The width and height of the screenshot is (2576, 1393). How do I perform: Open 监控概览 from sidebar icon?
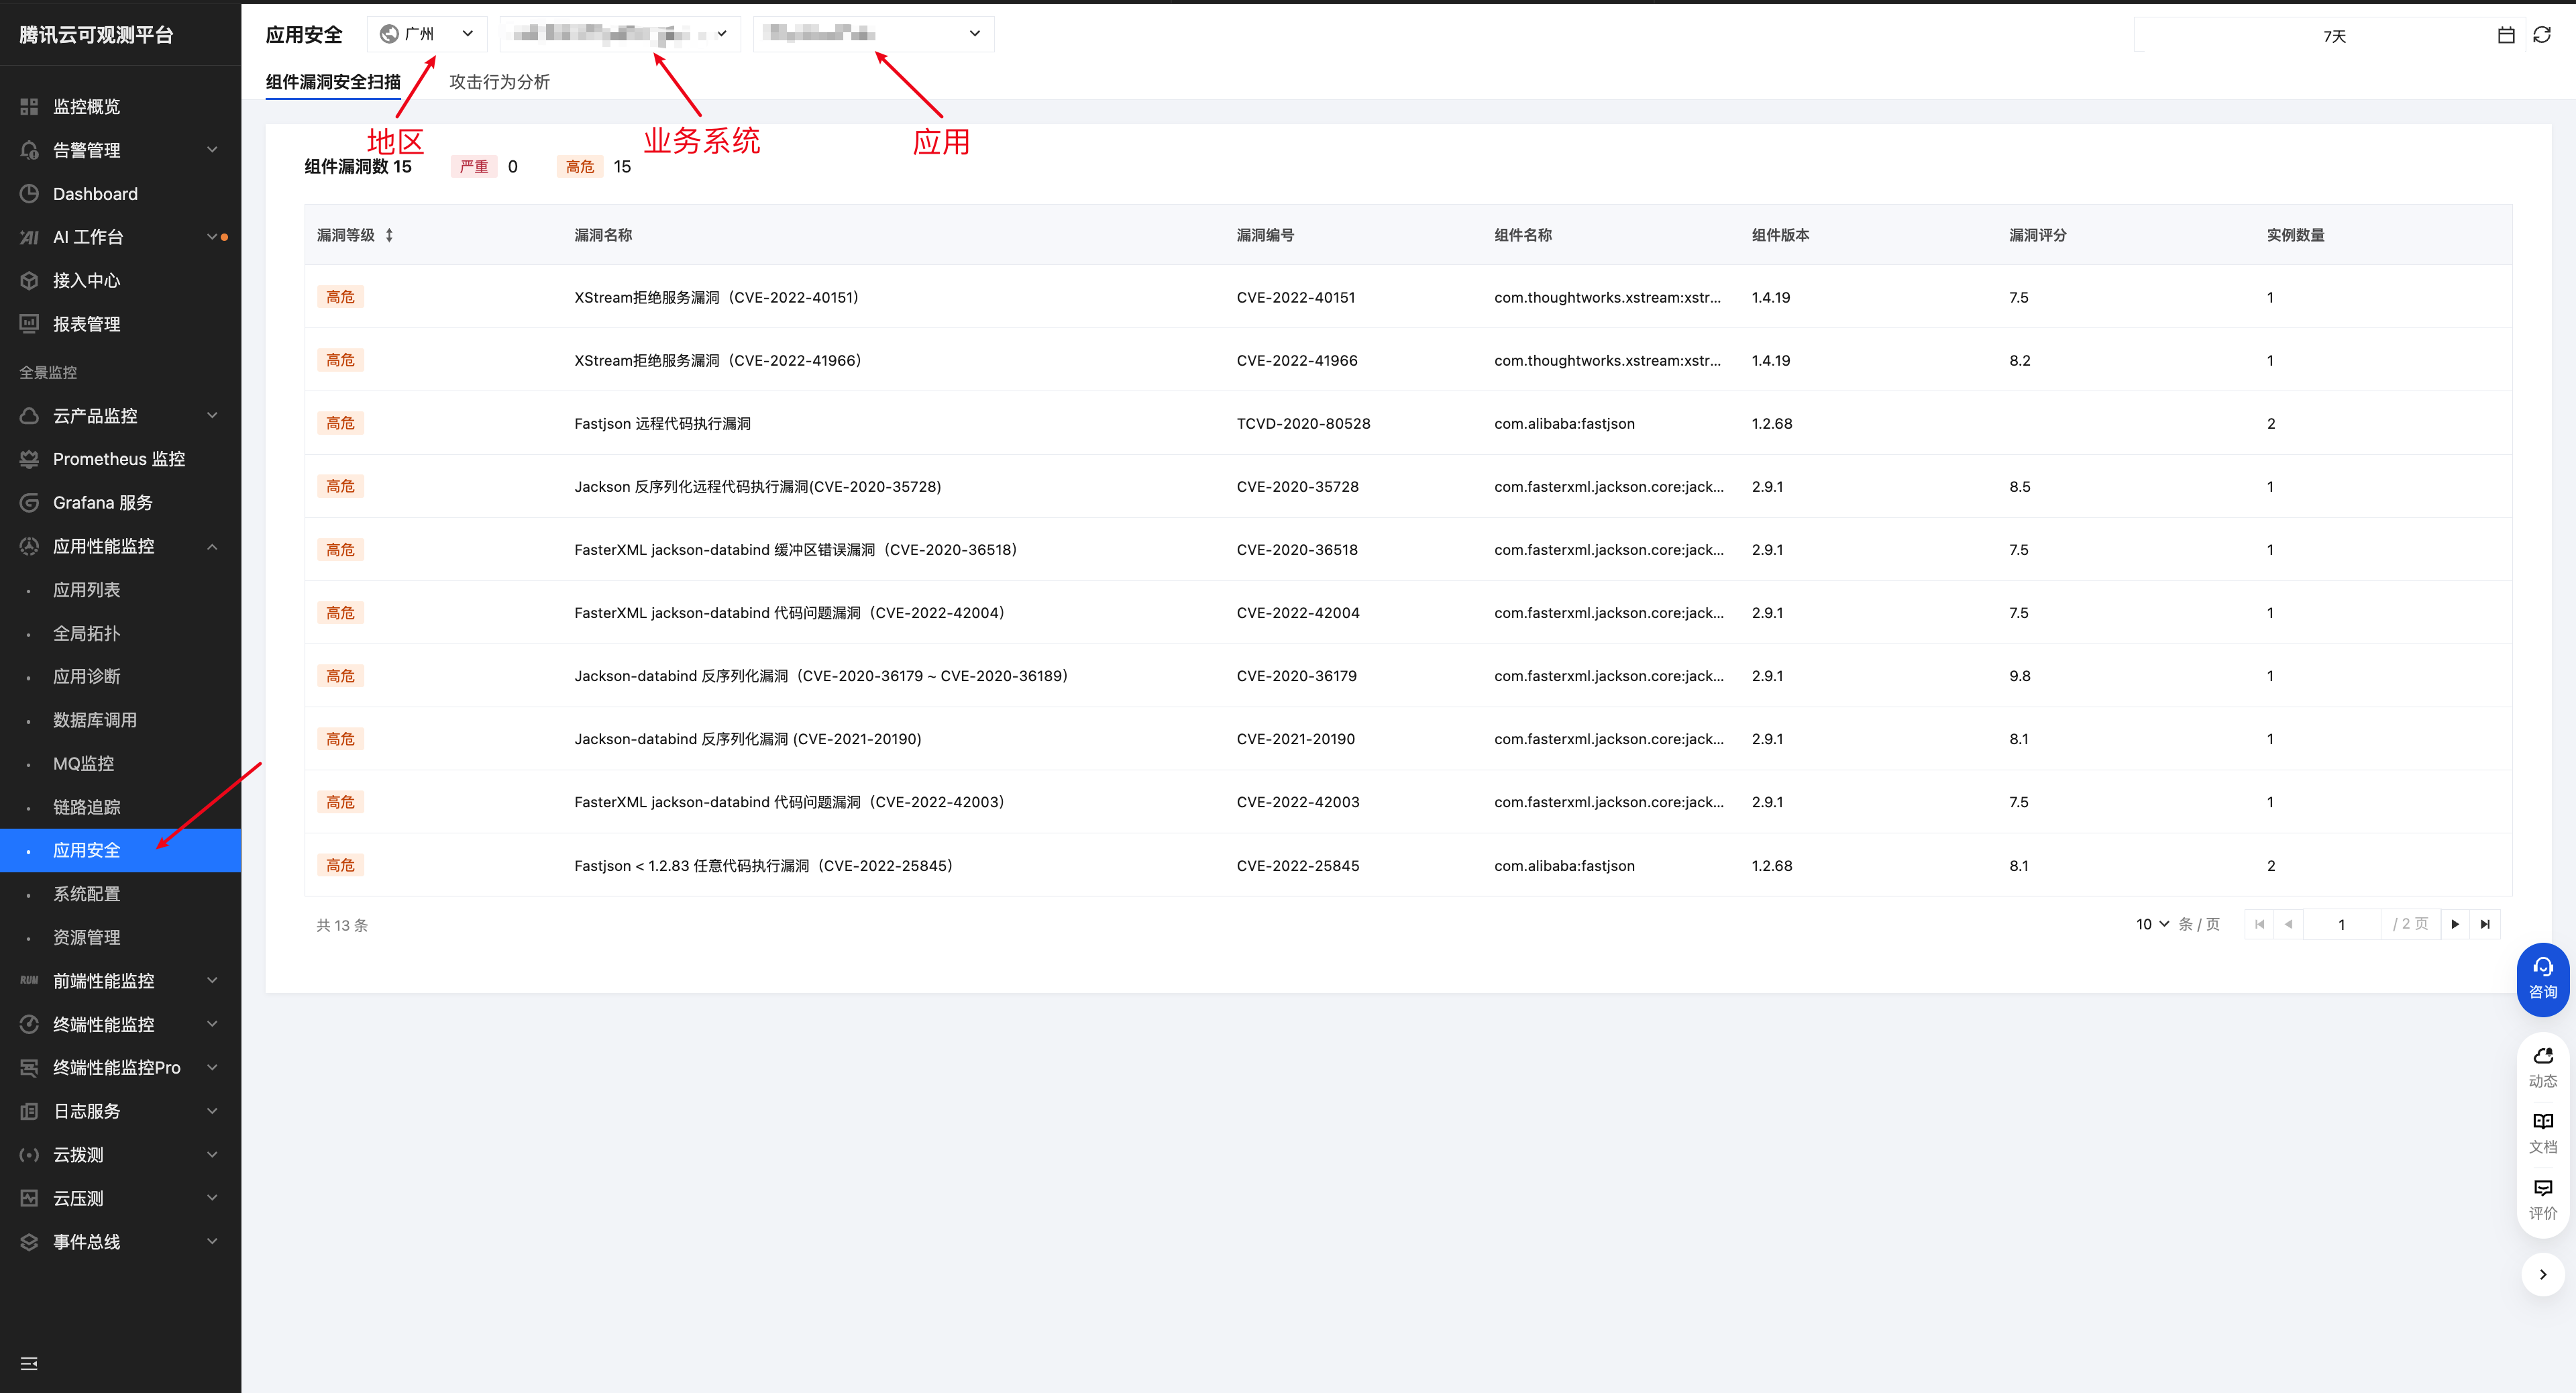coord(29,106)
